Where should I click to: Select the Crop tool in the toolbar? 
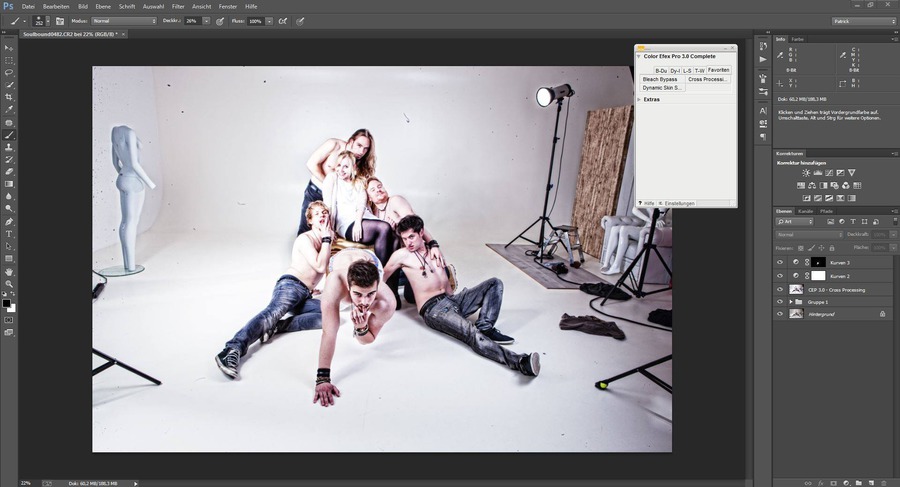click(x=10, y=97)
